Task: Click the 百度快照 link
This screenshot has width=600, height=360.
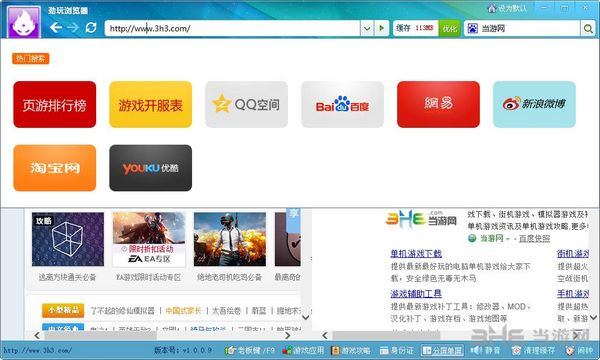Action: [x=534, y=238]
